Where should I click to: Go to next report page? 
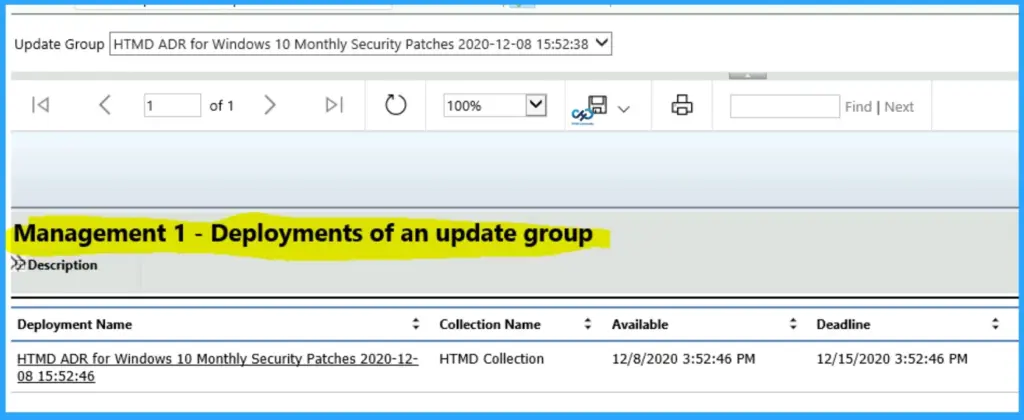click(270, 105)
